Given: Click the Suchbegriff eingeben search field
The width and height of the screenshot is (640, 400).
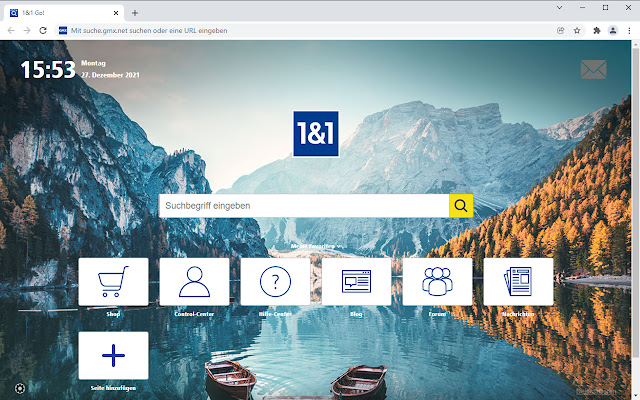Looking at the screenshot, I should point(304,206).
